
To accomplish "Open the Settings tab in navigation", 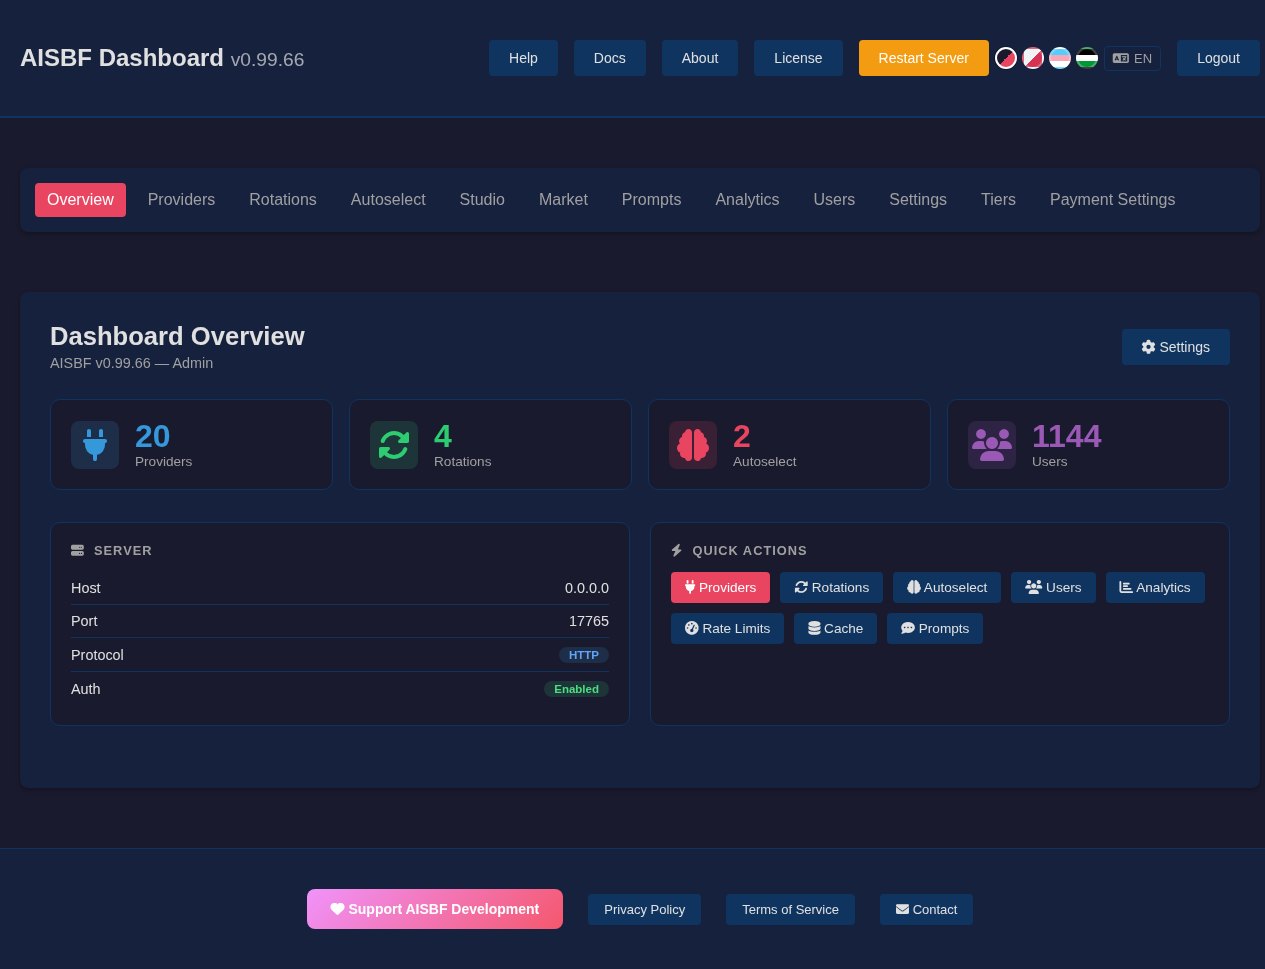I will click(918, 200).
